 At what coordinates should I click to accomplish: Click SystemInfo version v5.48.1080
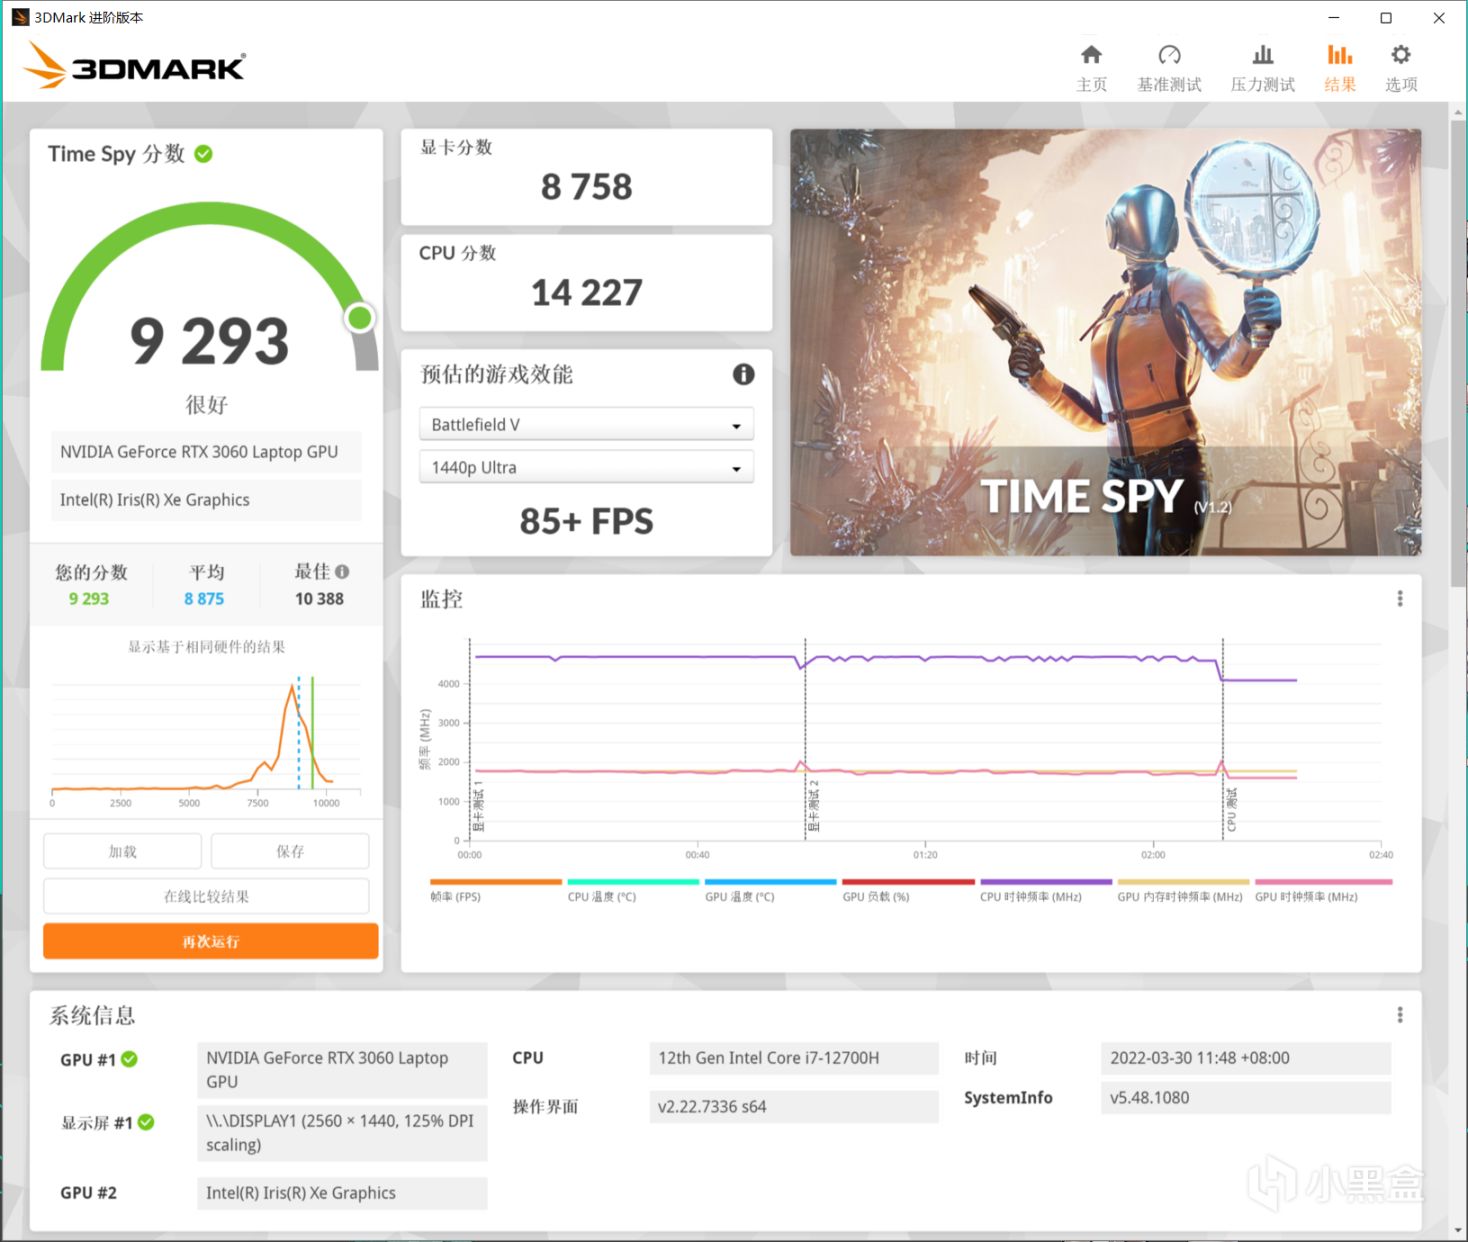point(1246,1098)
